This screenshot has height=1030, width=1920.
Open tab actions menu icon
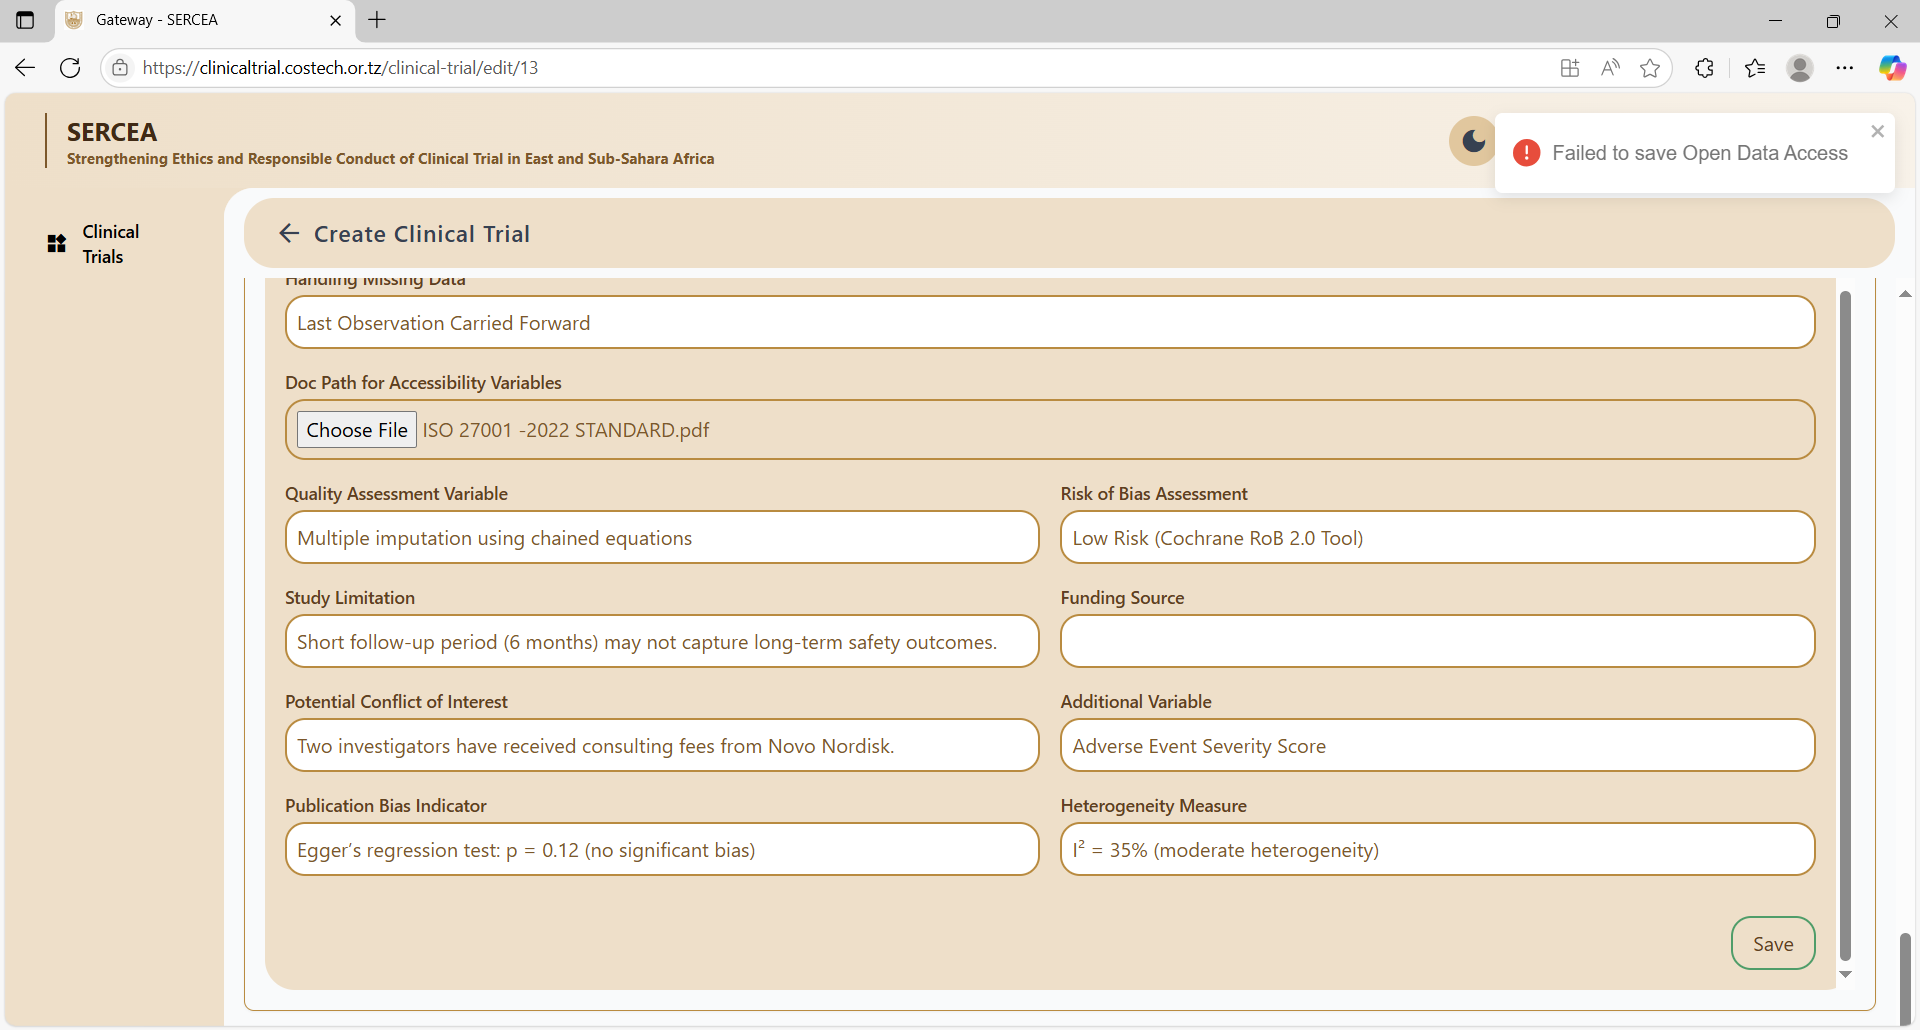coord(25,20)
